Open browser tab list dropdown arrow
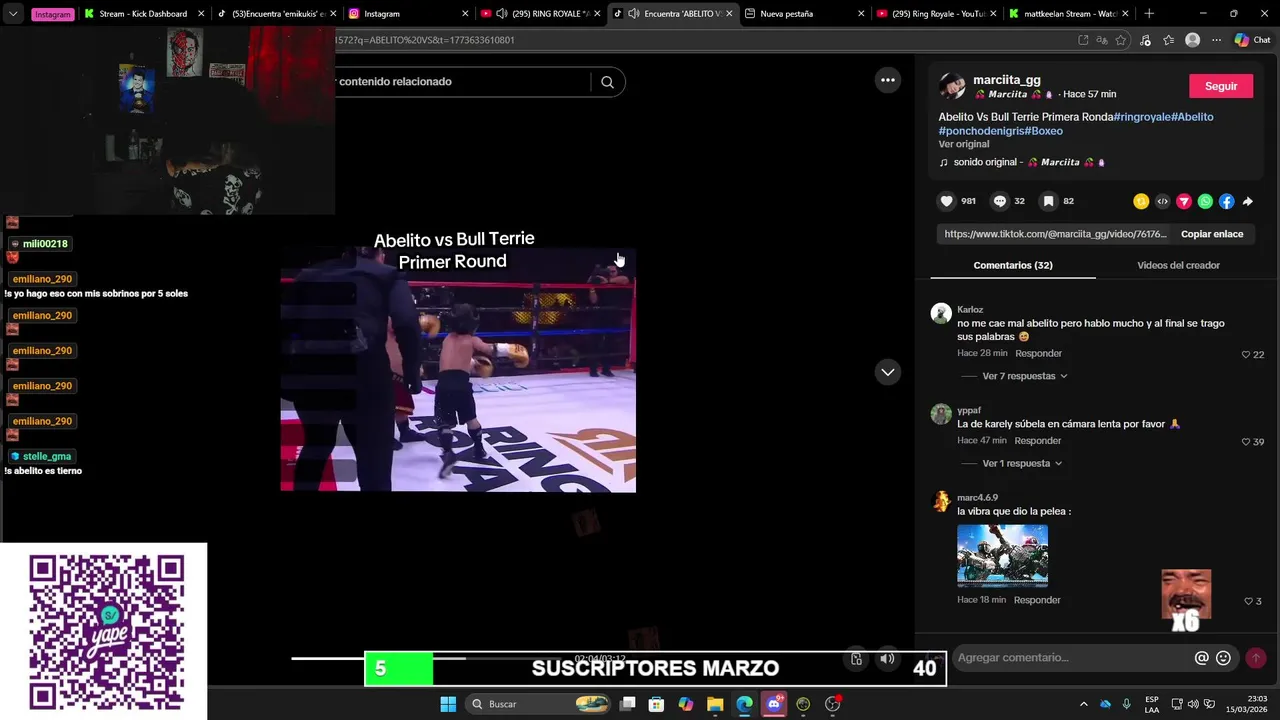The height and width of the screenshot is (720, 1280). click(13, 14)
